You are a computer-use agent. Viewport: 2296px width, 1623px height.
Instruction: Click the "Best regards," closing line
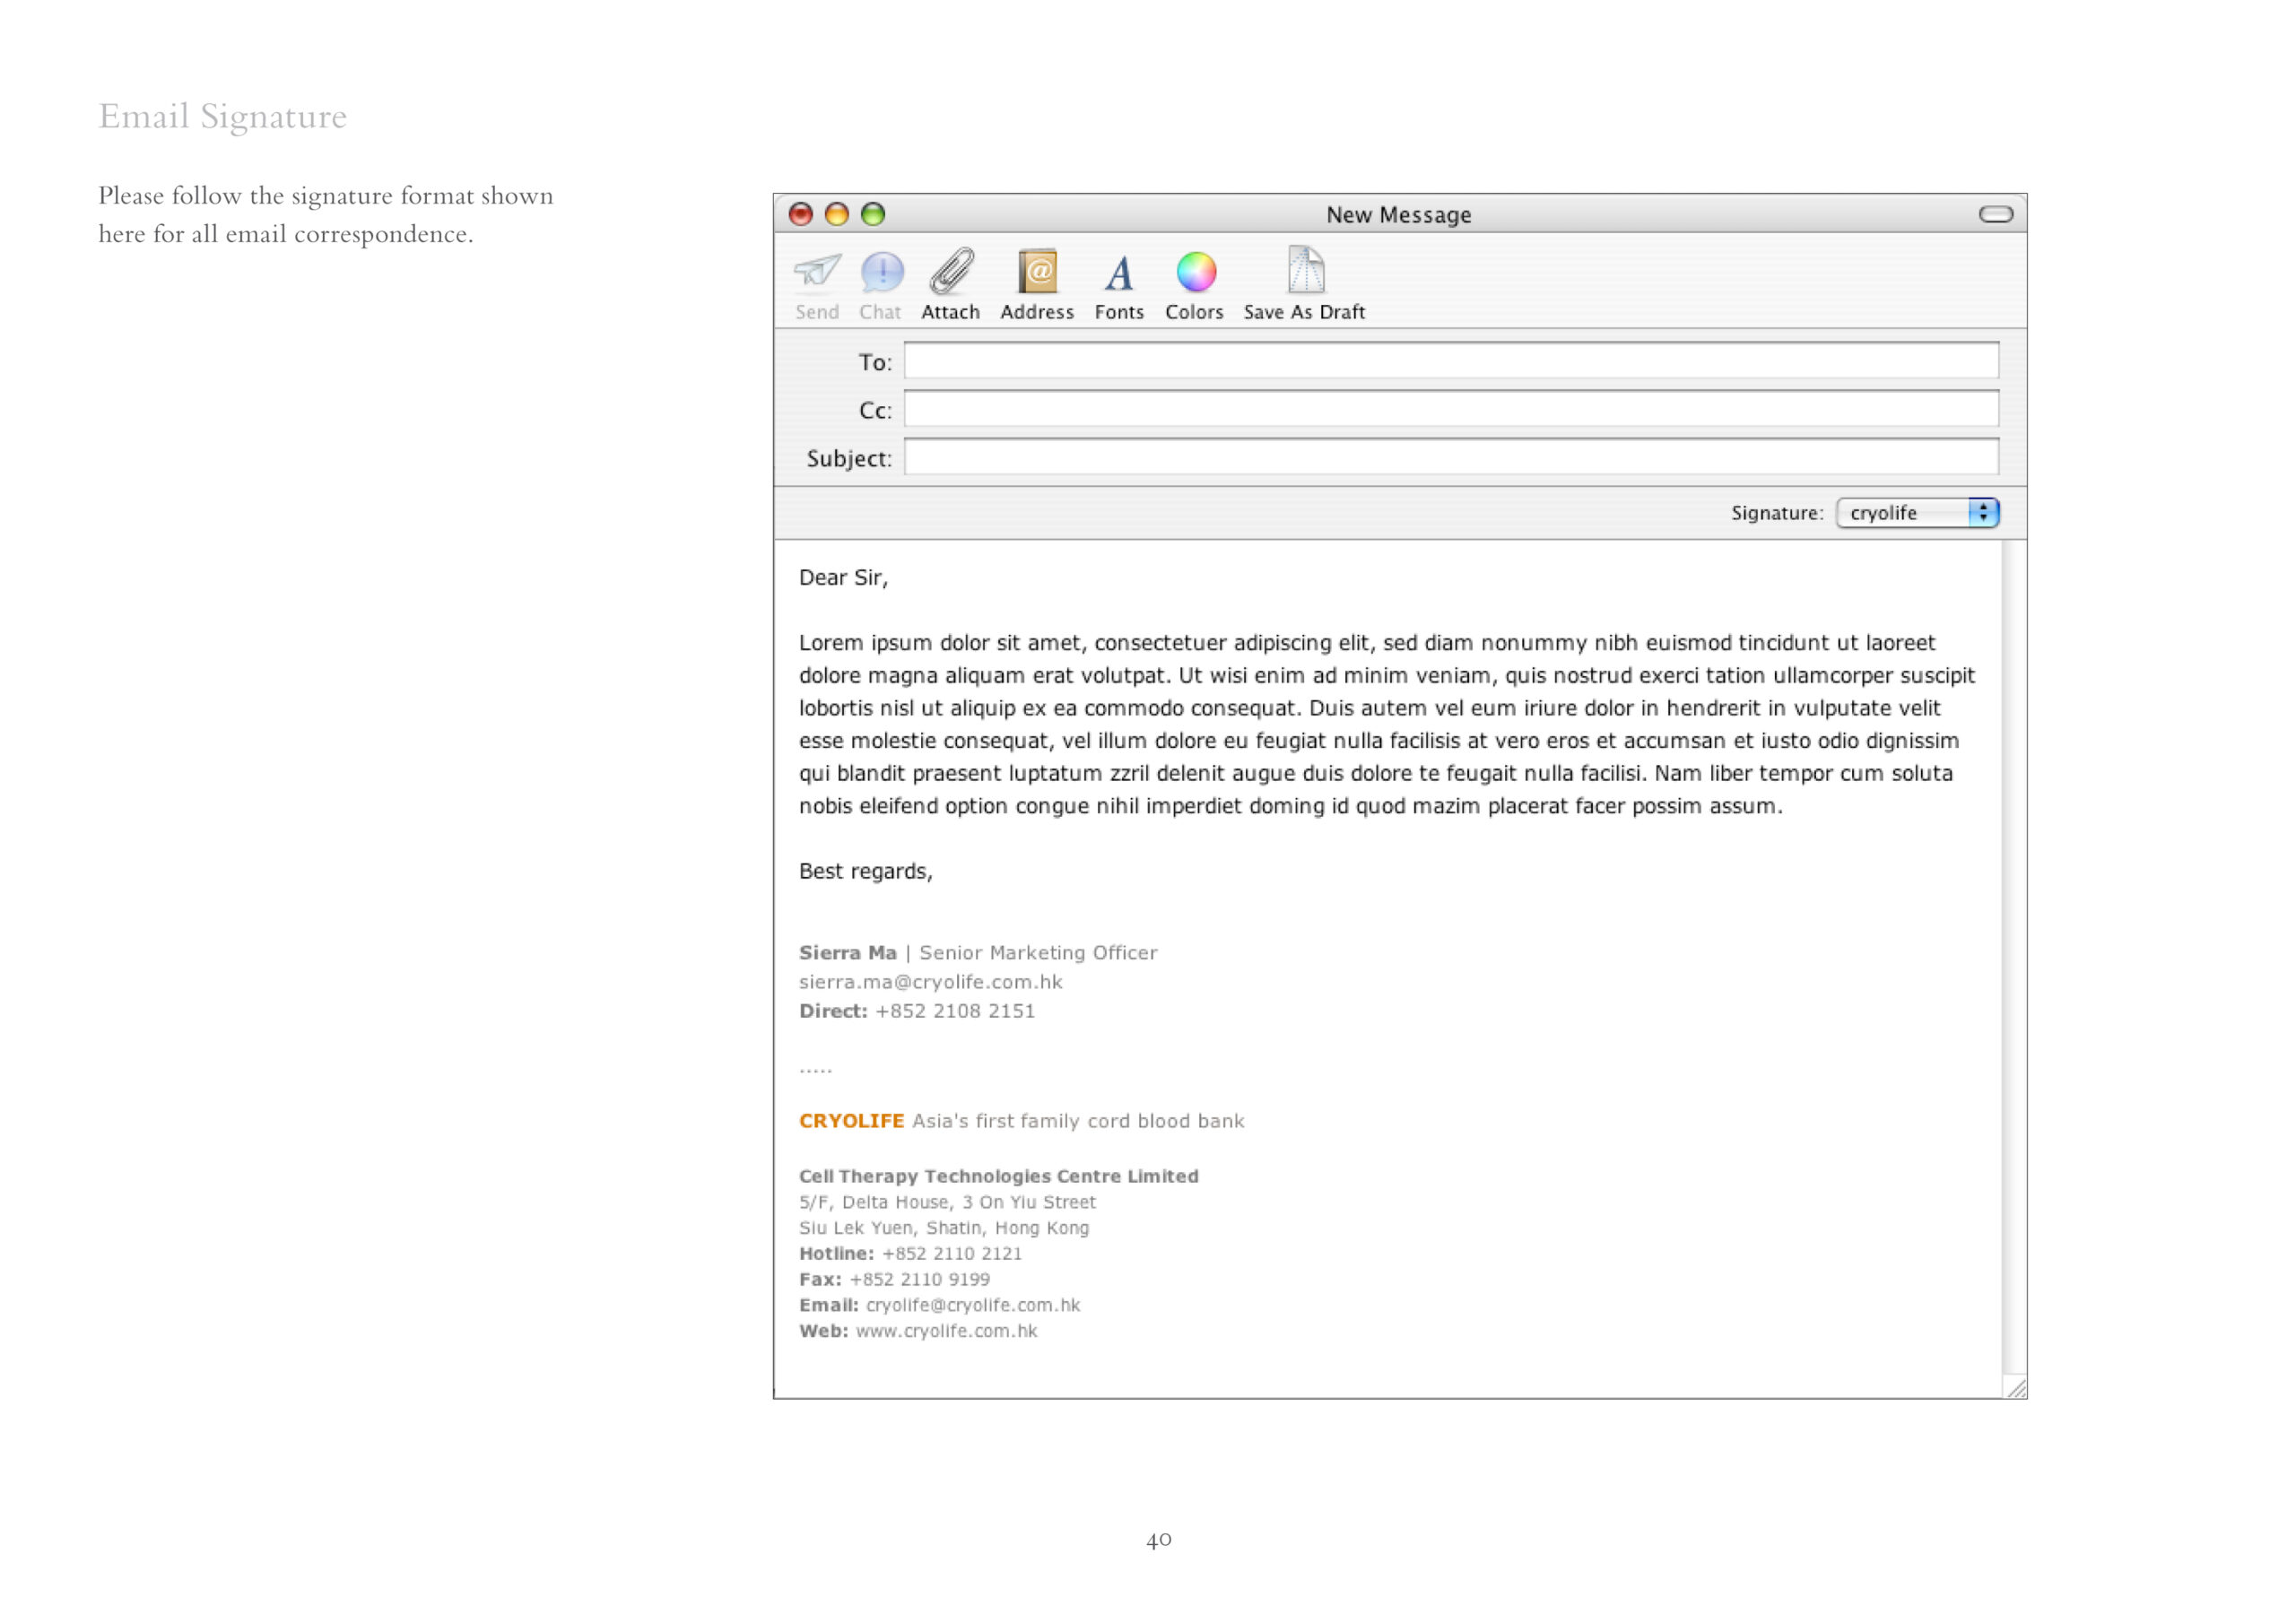pos(866,872)
